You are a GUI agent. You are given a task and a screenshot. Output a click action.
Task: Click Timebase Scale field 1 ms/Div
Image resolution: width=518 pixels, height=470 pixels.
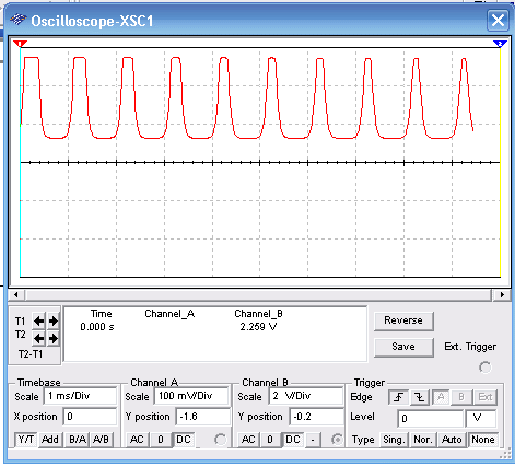[x=80, y=396]
